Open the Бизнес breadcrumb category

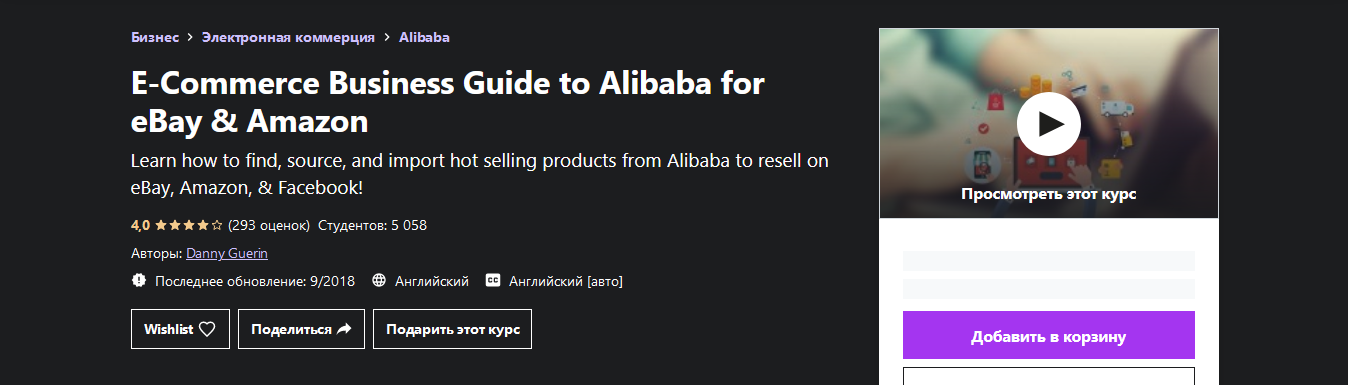tap(155, 37)
